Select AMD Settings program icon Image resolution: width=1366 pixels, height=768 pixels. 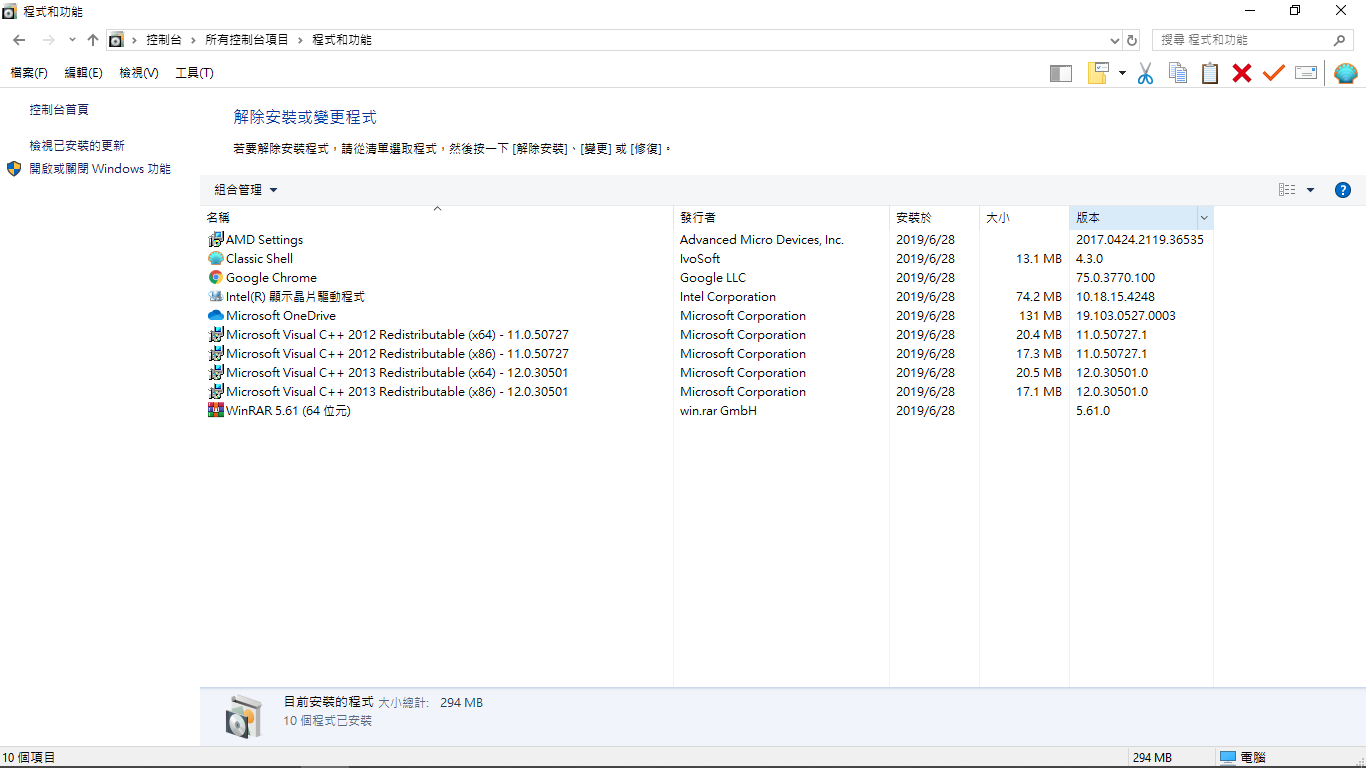click(216, 240)
